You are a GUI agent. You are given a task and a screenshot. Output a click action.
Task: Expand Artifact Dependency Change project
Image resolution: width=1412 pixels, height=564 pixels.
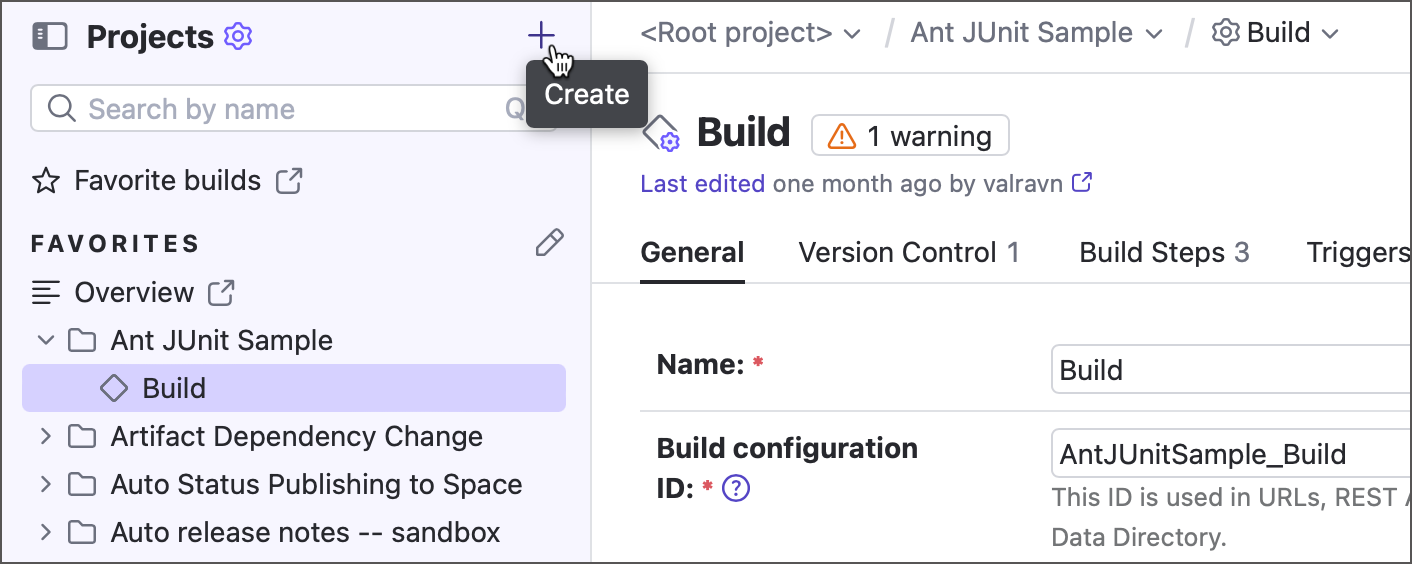[45, 436]
